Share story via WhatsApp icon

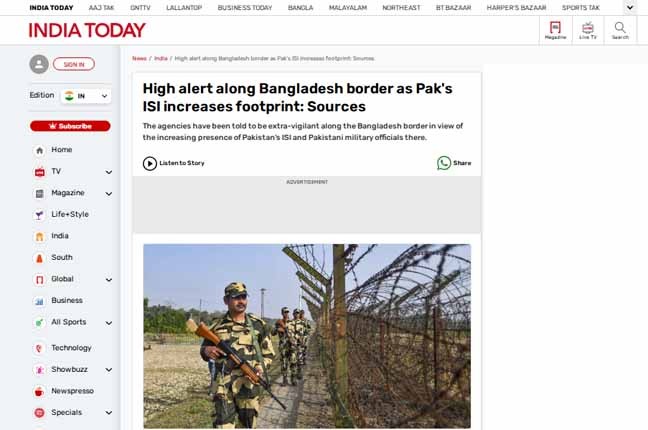(x=444, y=163)
